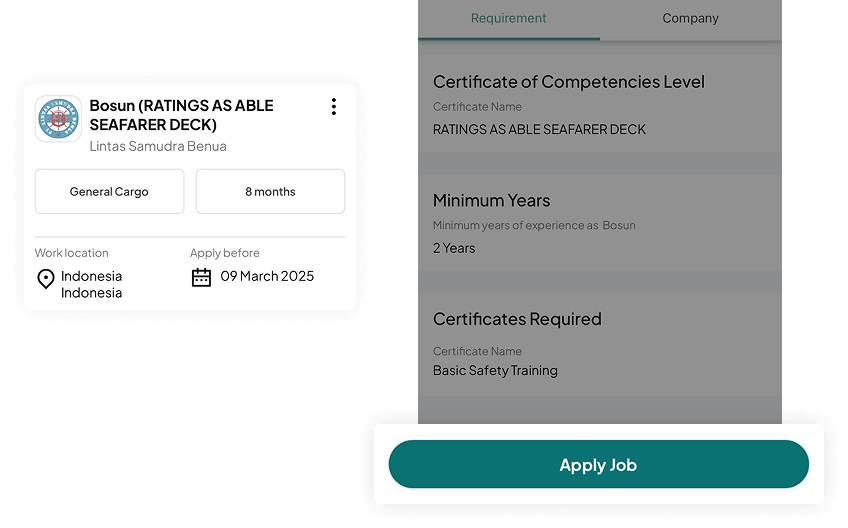Click the calendar icon beside apply date

pyautogui.click(x=201, y=277)
